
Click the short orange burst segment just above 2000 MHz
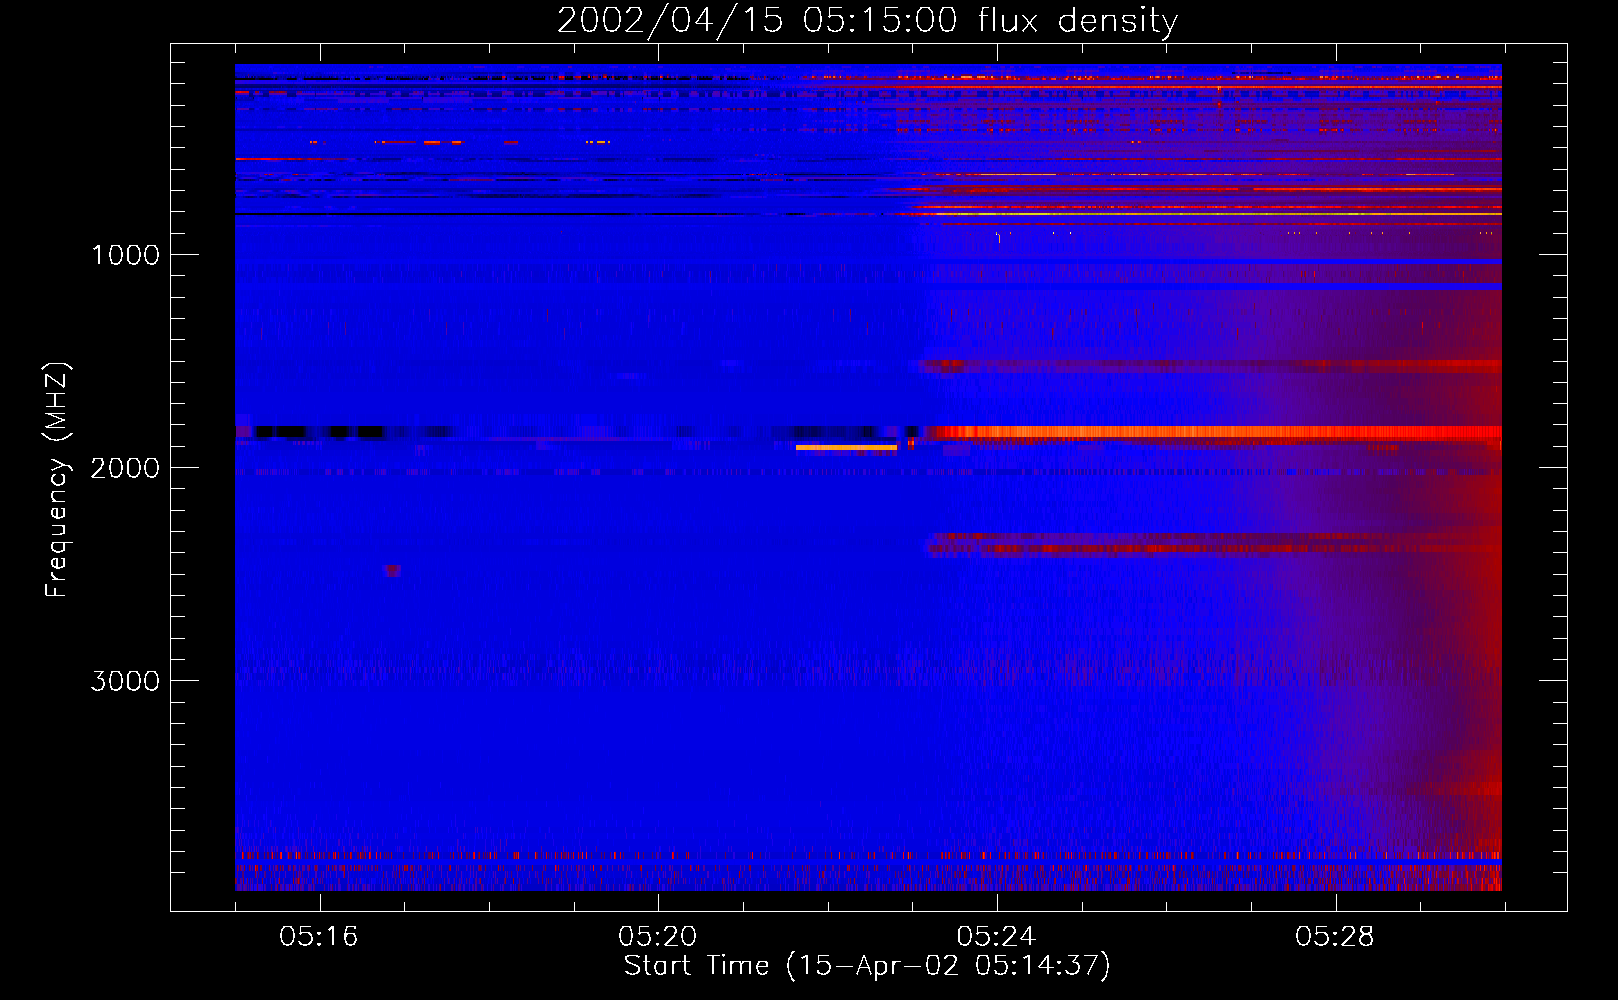tap(846, 447)
